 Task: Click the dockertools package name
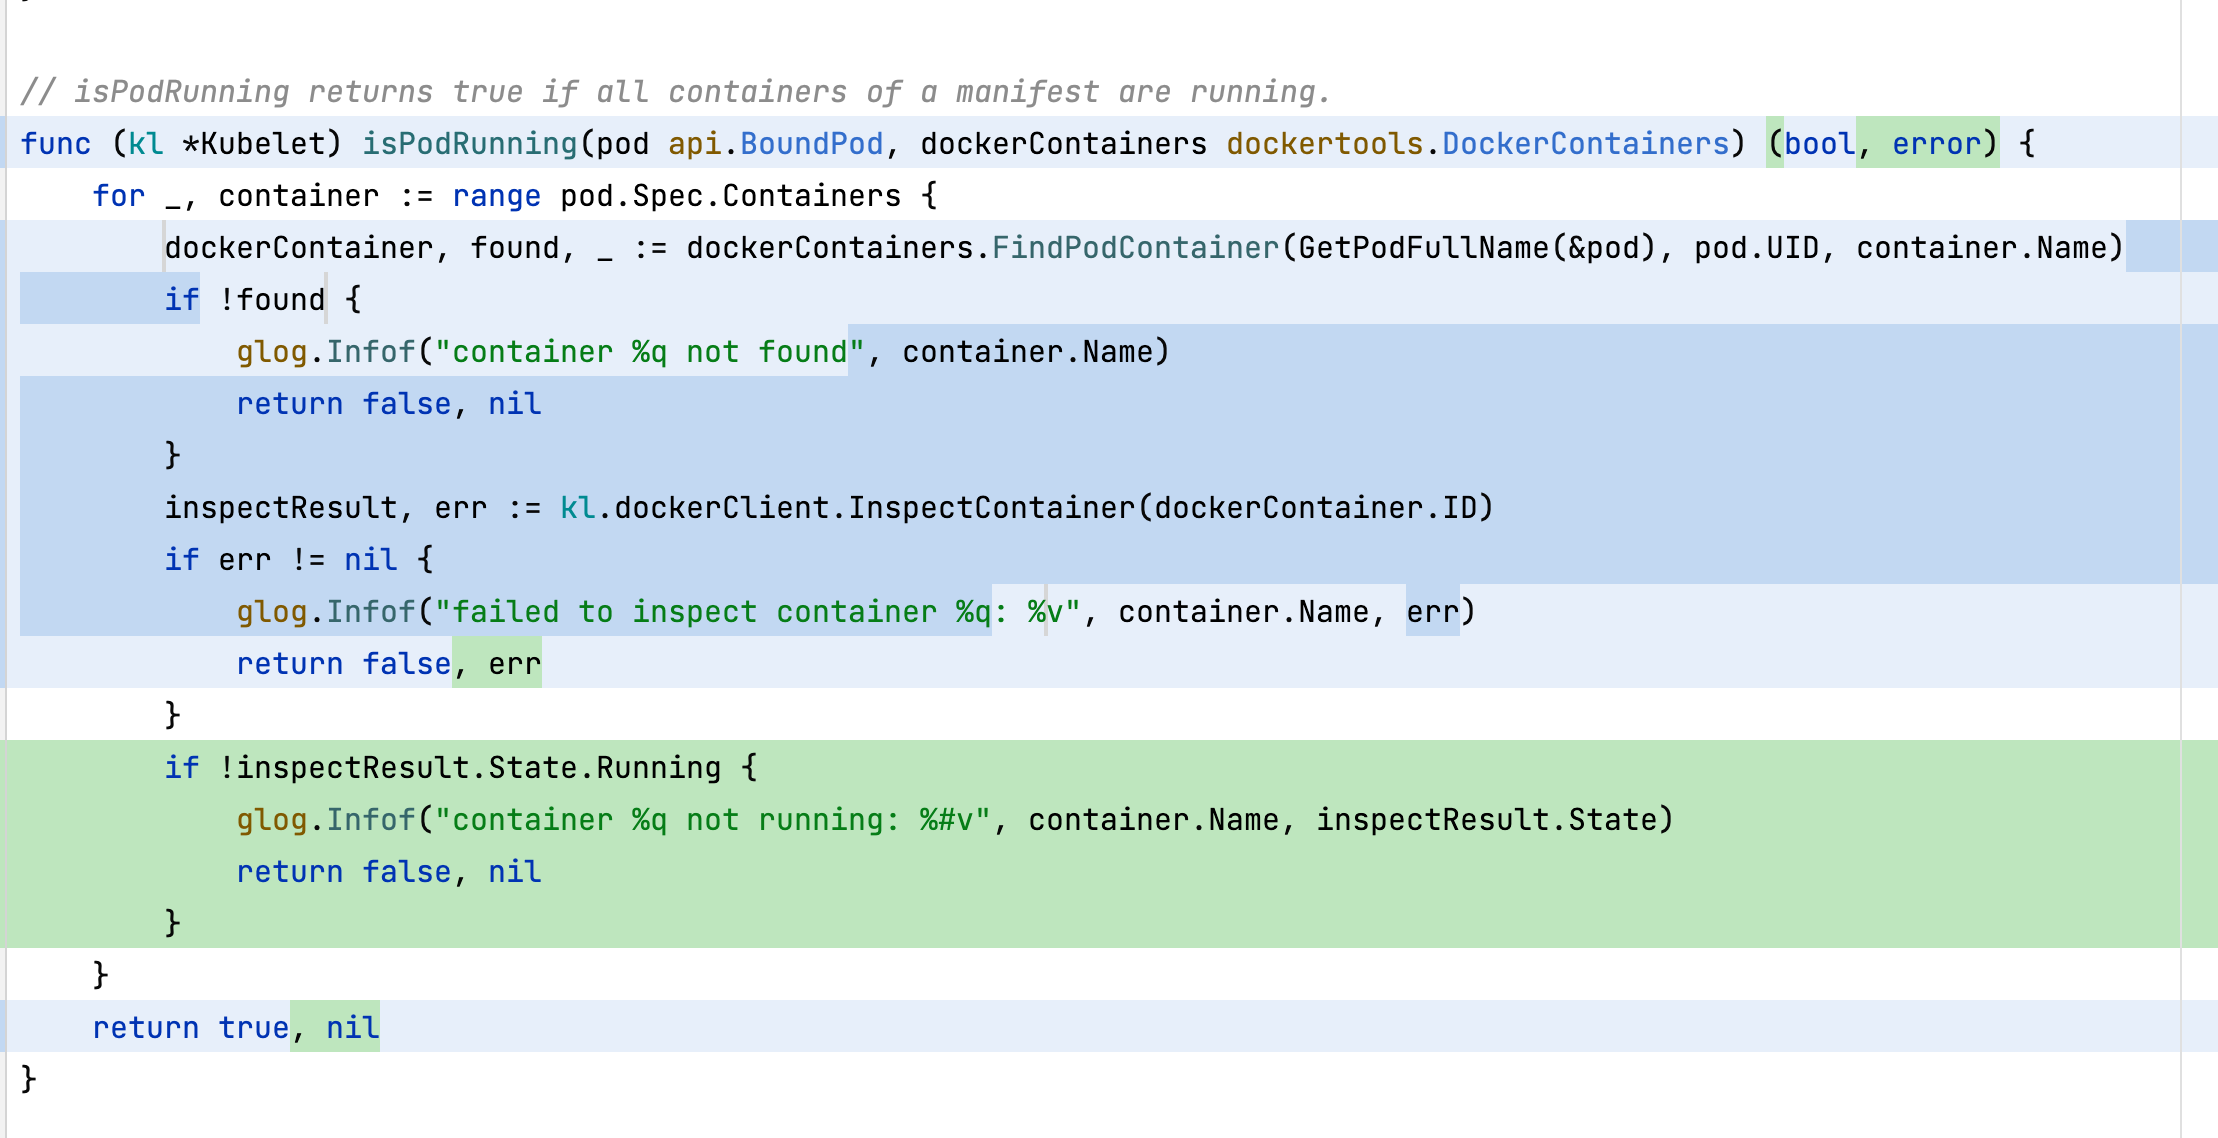(x=1324, y=144)
